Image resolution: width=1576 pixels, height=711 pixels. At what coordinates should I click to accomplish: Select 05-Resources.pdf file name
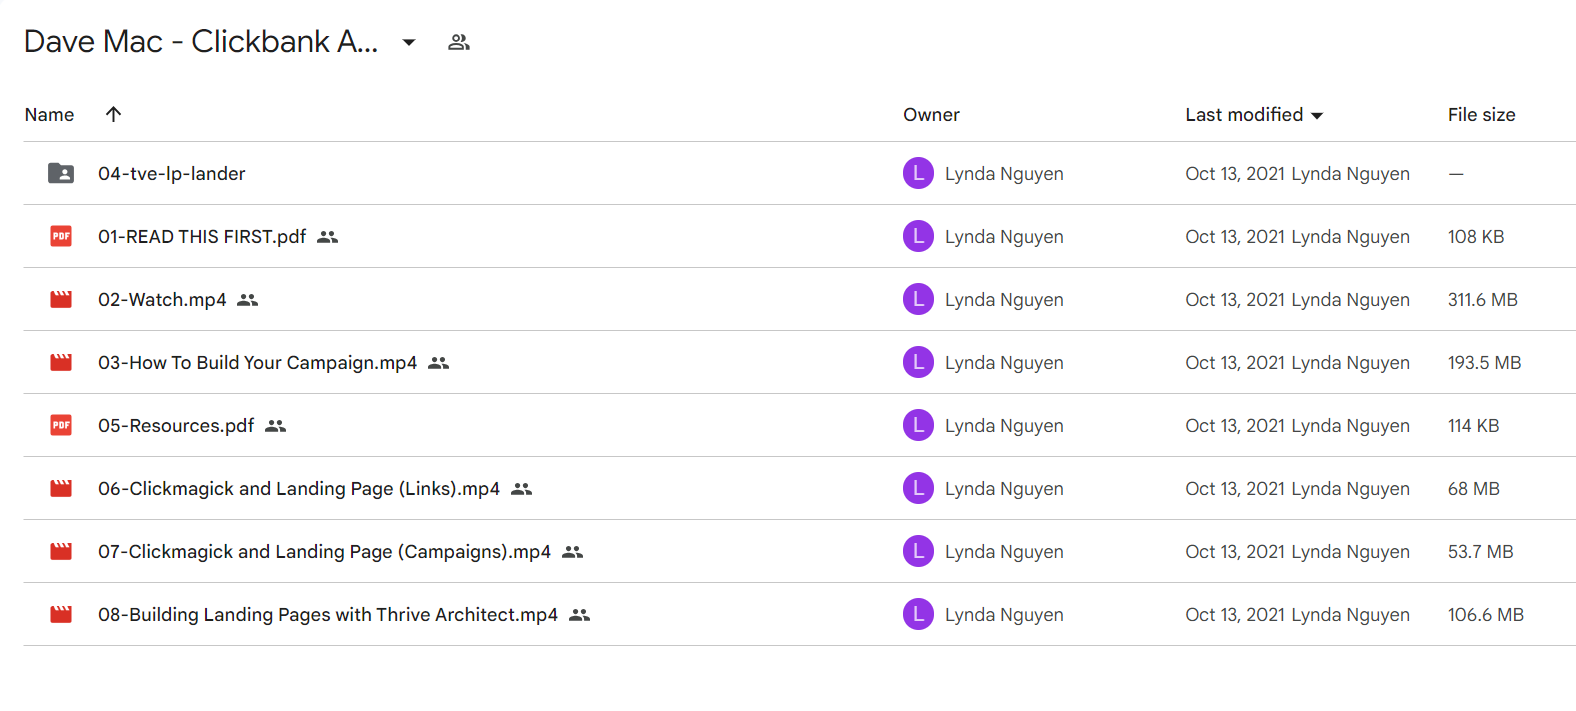coord(176,425)
